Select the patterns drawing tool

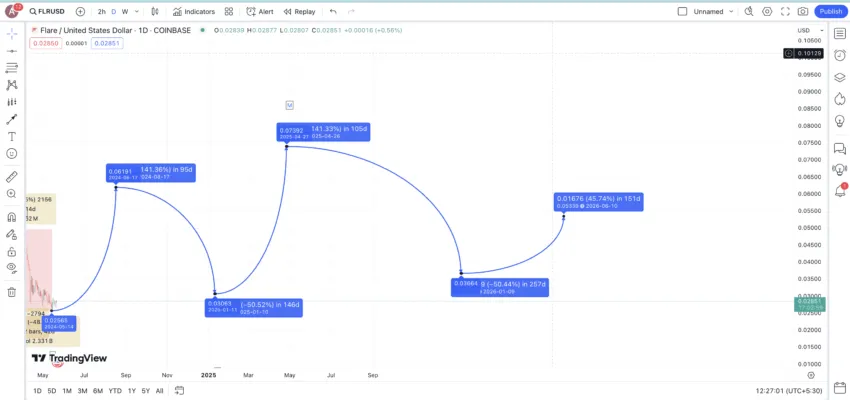point(11,85)
